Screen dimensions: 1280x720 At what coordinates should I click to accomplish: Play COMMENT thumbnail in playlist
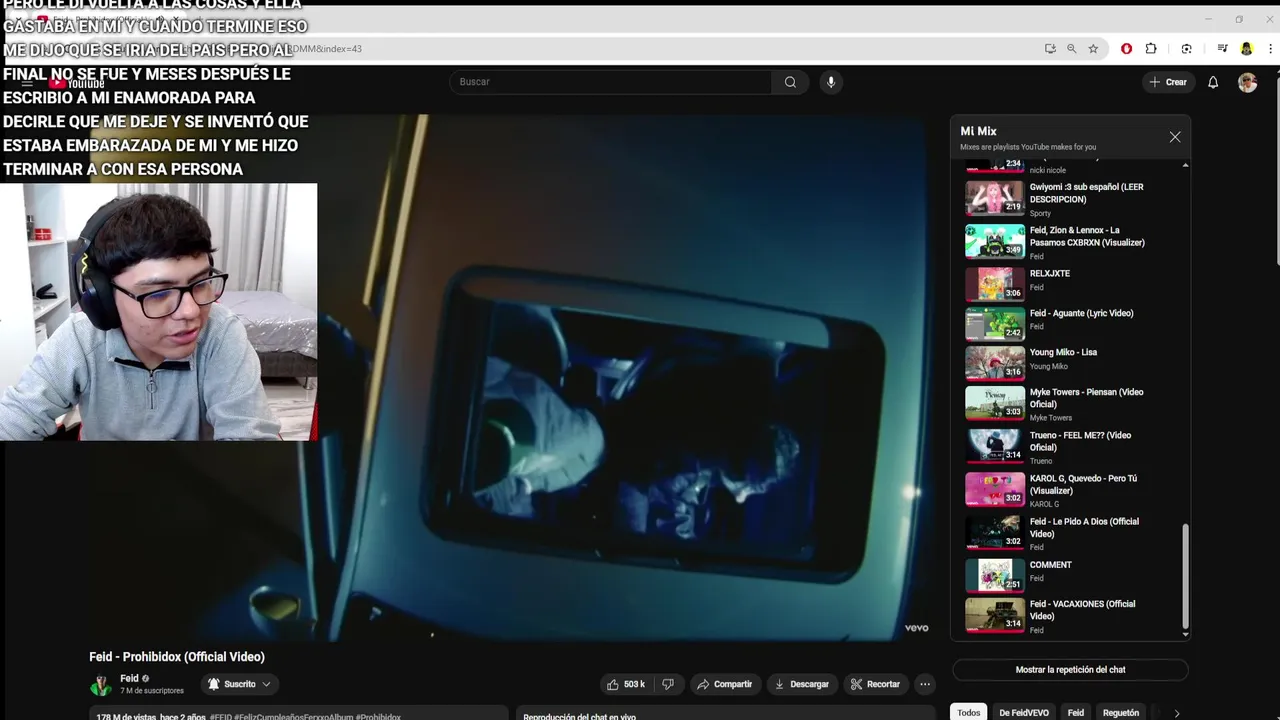click(995, 574)
